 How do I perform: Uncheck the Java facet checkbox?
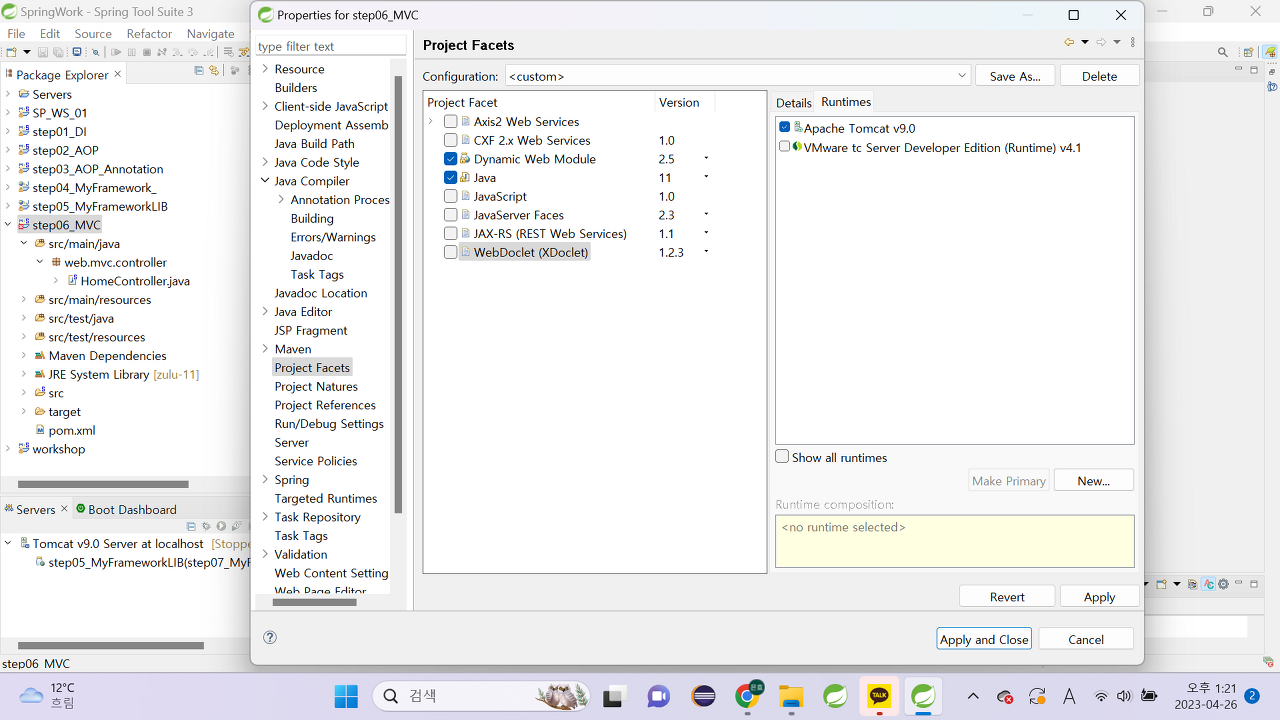tap(451, 178)
